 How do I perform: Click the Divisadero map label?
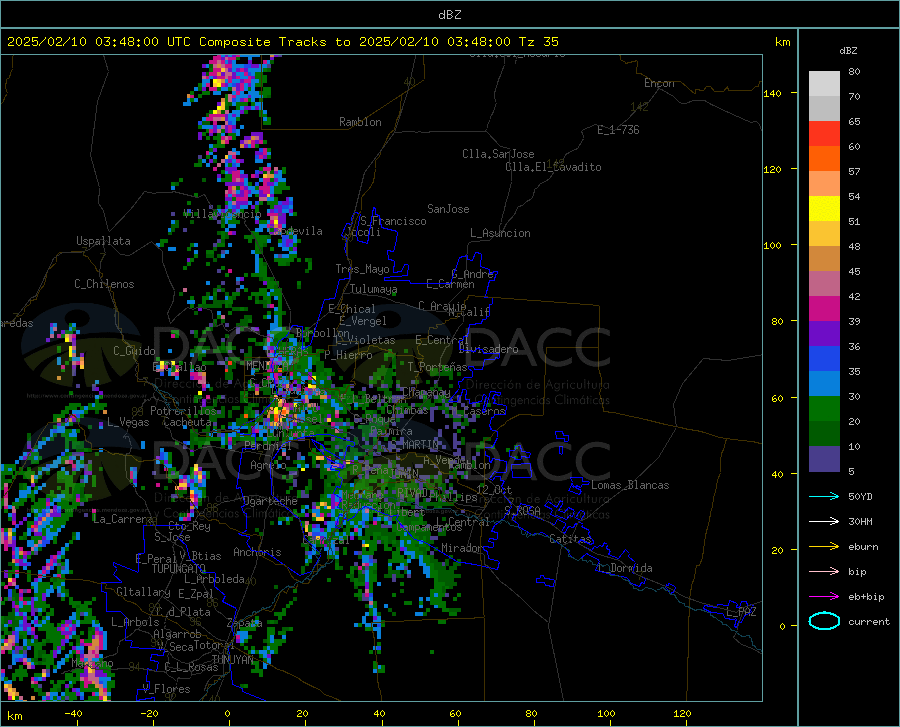[x=488, y=349]
